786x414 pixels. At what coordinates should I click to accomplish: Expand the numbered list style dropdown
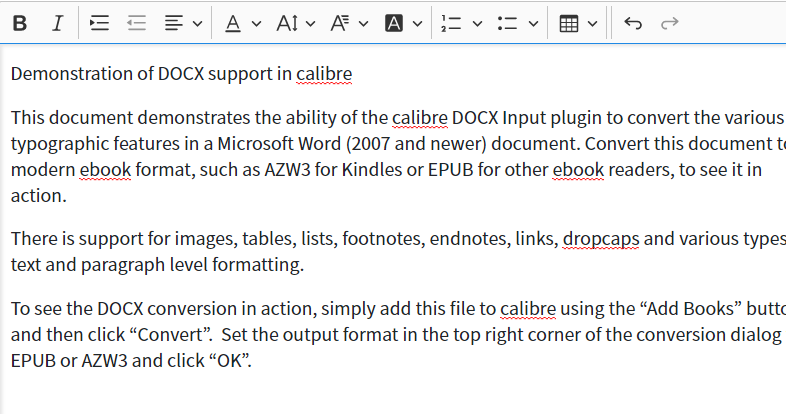pyautogui.click(x=478, y=24)
